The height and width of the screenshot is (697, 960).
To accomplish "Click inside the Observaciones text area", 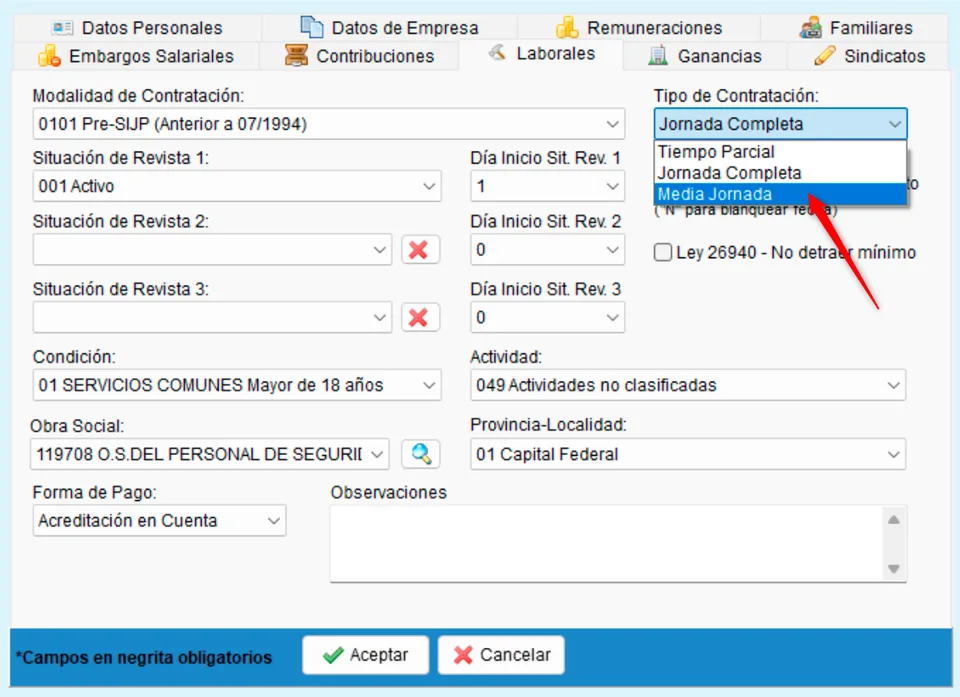I will tap(607, 544).
